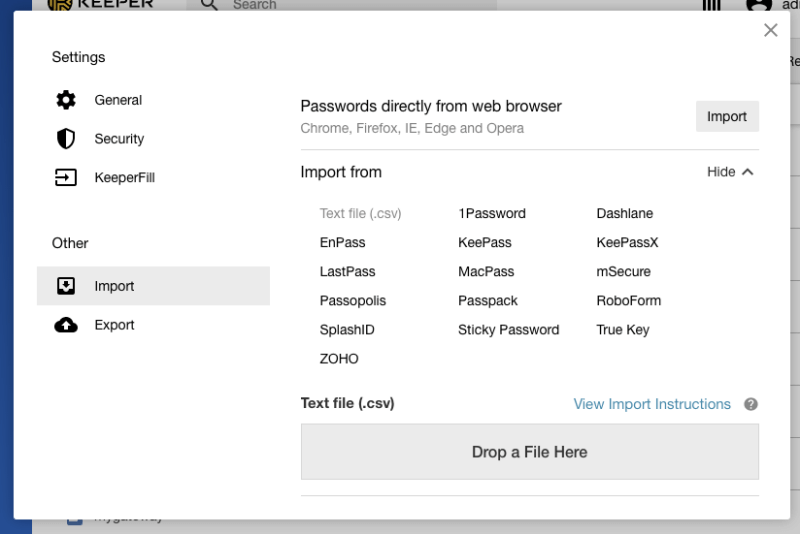The width and height of the screenshot is (800, 534).
Task: Choose mSecure as import source
Action: coord(623,271)
